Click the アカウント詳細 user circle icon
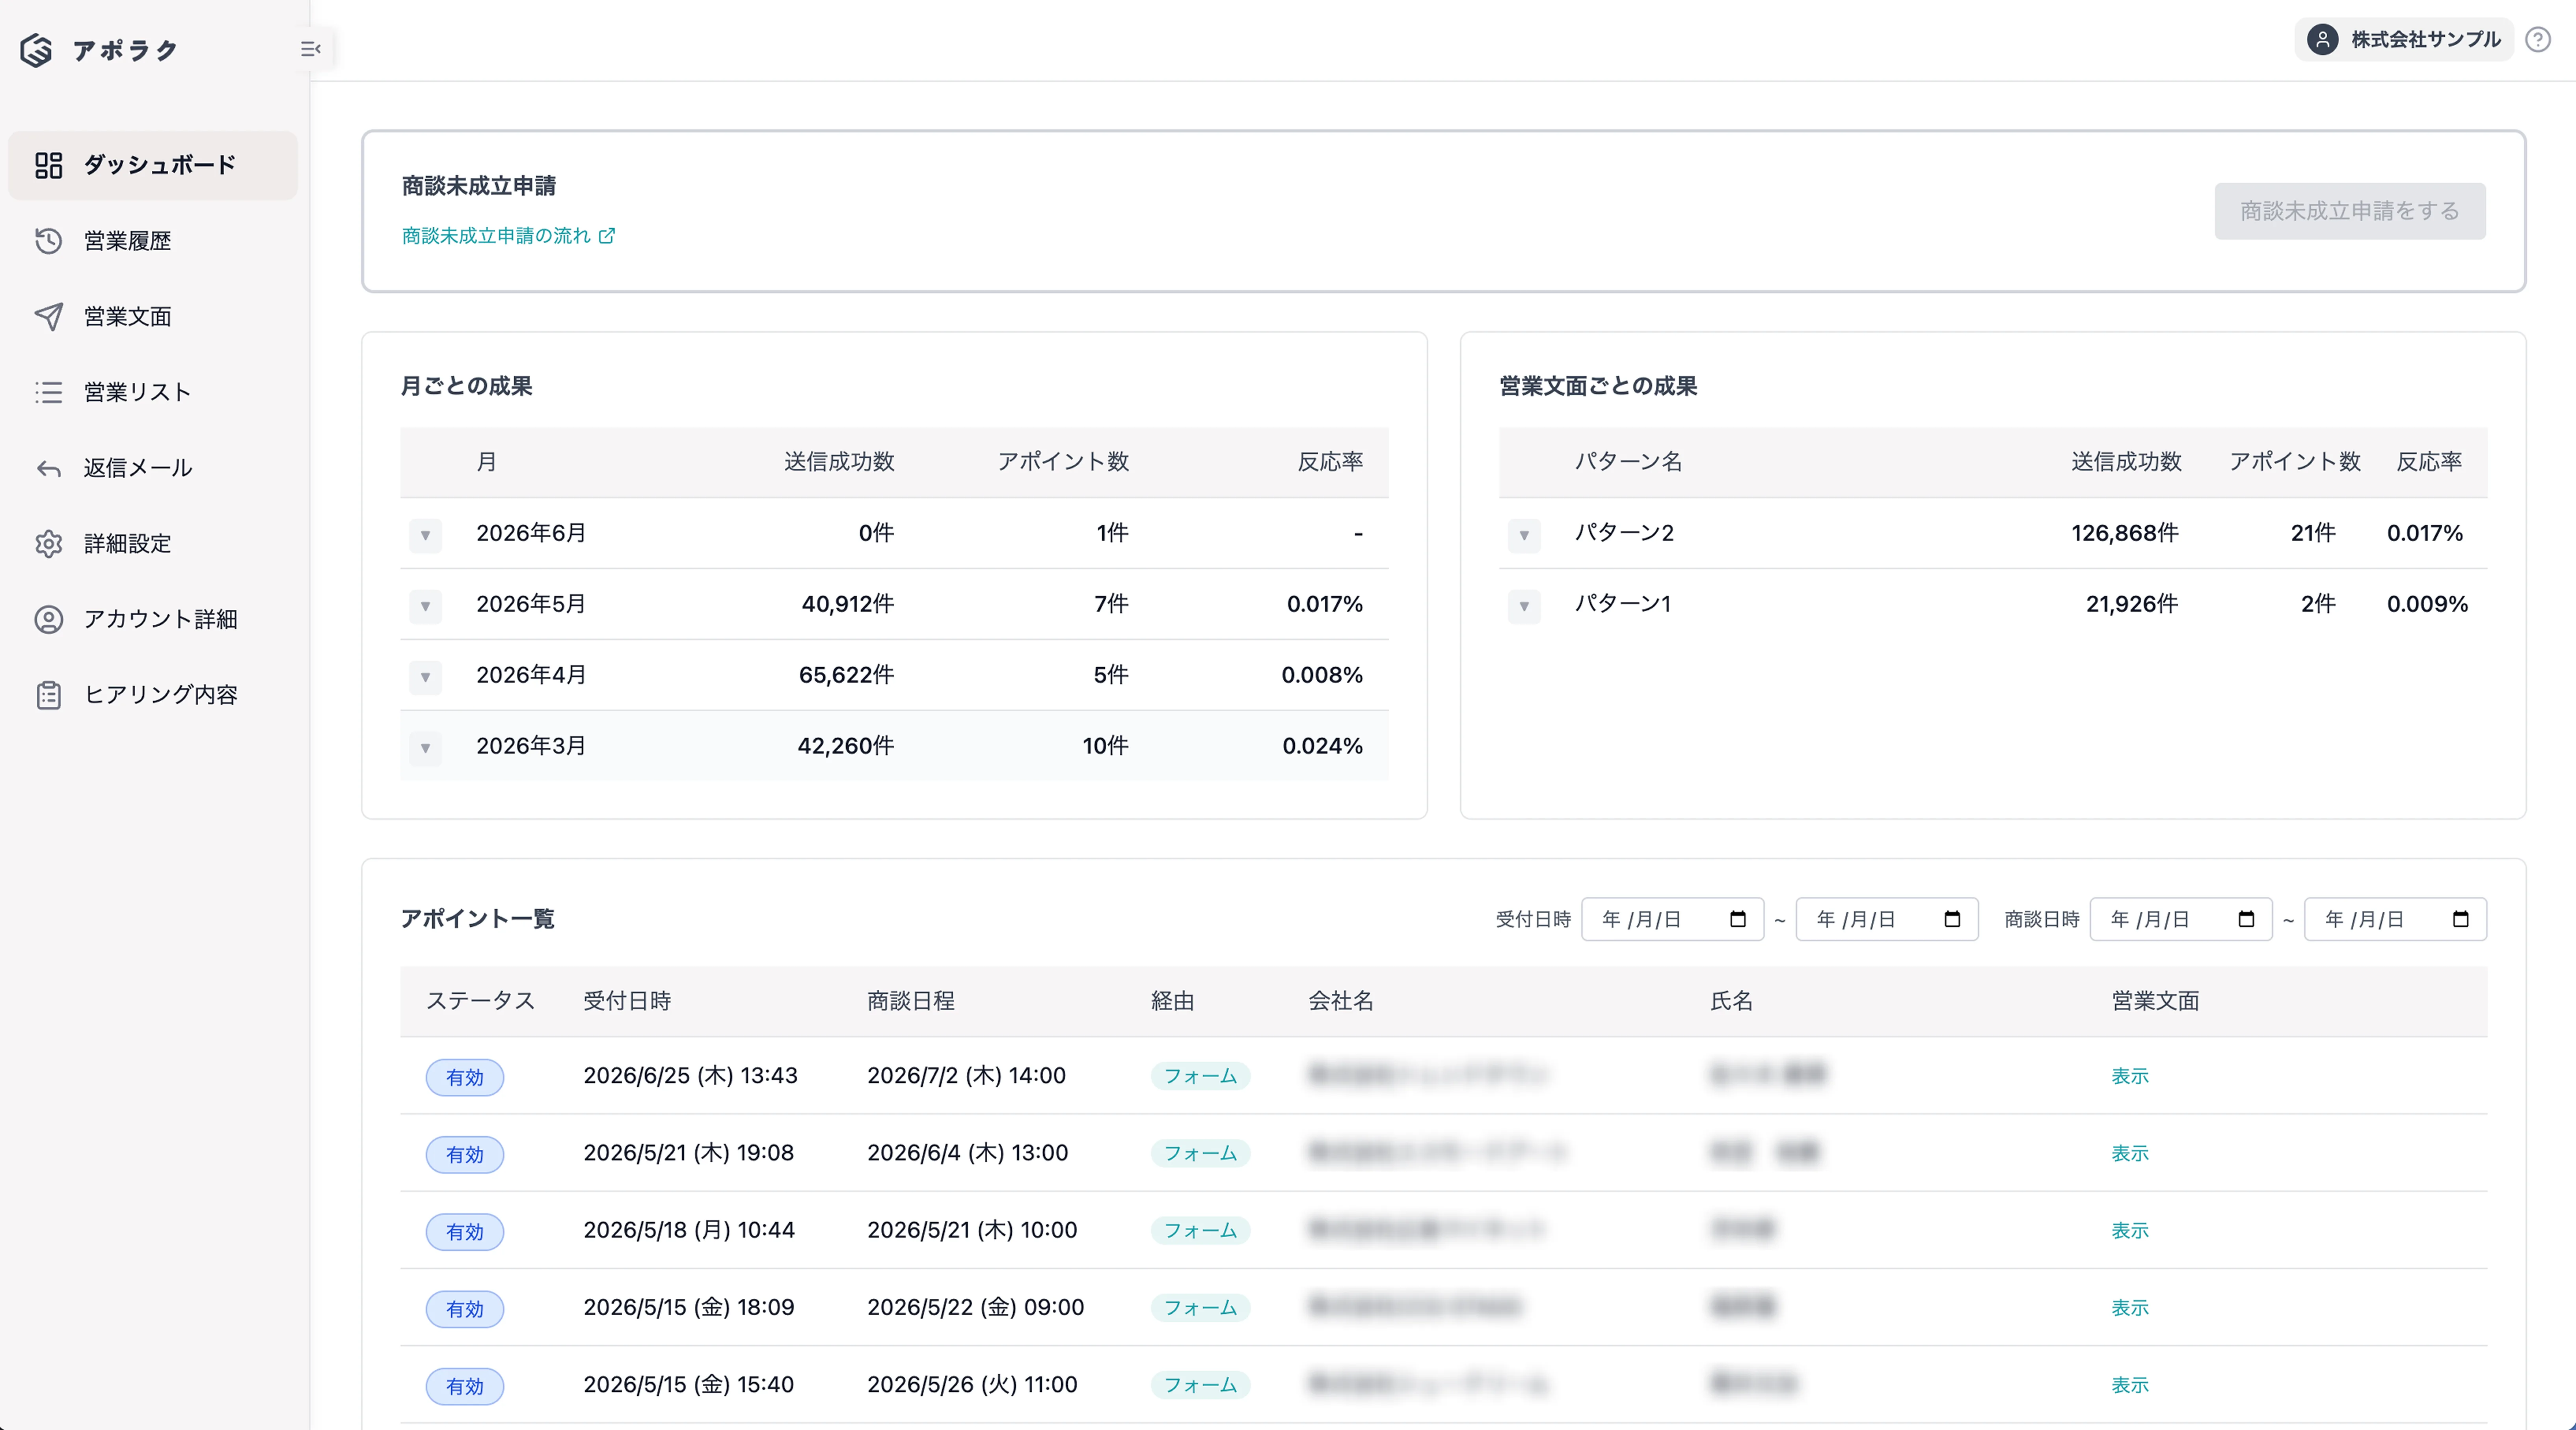This screenshot has width=2576, height=1430. [49, 620]
